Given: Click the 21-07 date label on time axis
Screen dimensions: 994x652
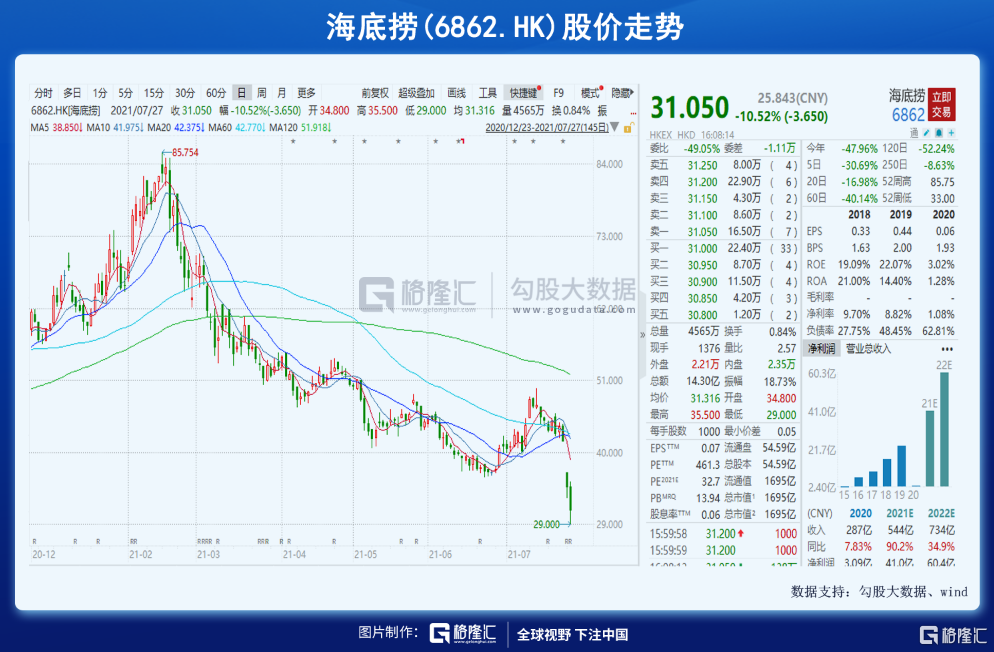Looking at the screenshot, I should pos(519,554).
